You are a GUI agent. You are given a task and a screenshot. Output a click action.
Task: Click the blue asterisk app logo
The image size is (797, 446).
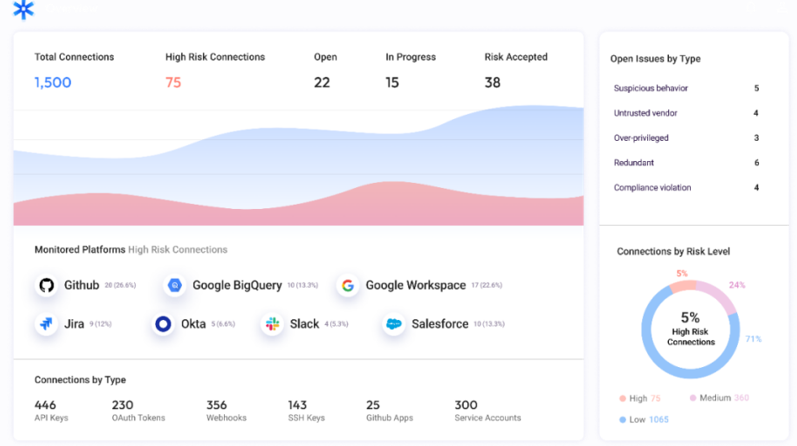point(23,10)
